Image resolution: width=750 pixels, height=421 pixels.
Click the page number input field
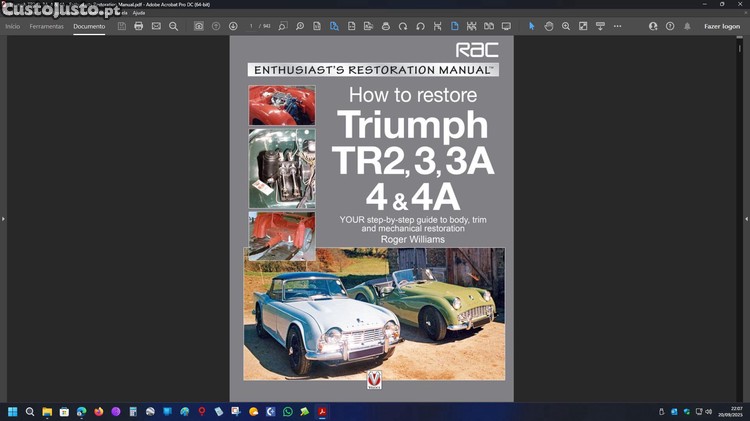(x=253, y=26)
